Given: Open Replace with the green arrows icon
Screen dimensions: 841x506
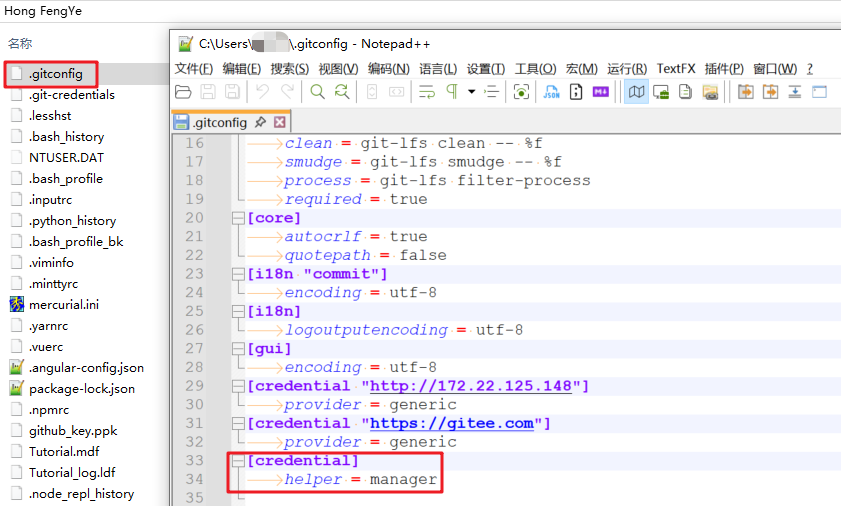Looking at the screenshot, I should 342,92.
